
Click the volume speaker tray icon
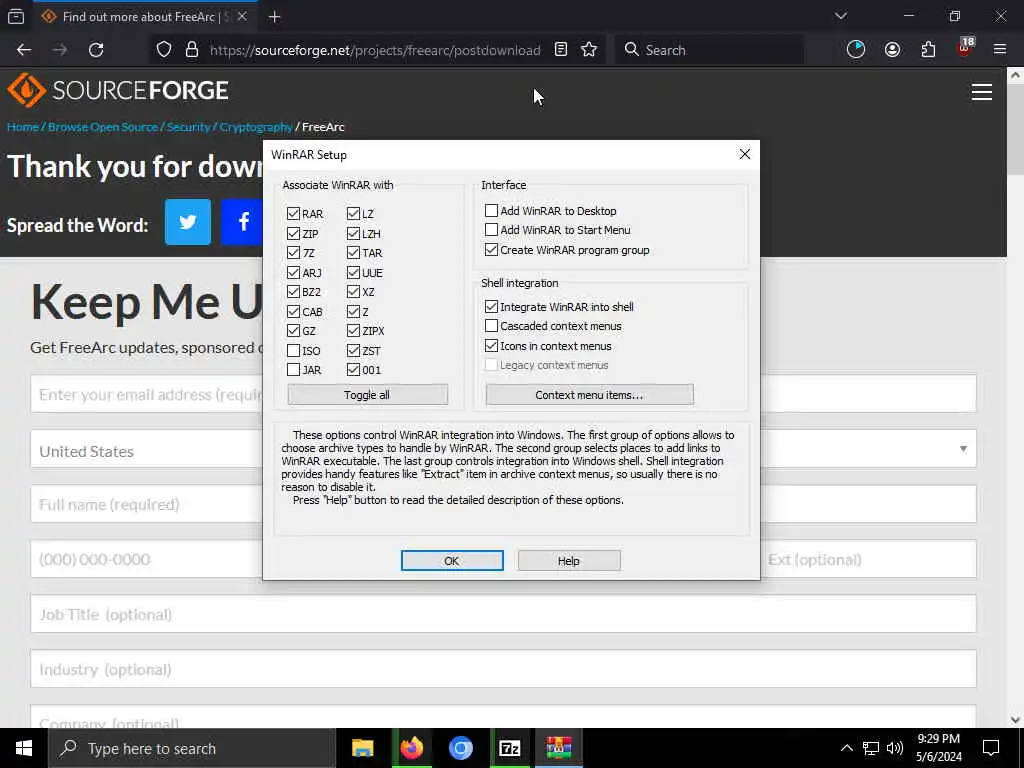click(895, 748)
